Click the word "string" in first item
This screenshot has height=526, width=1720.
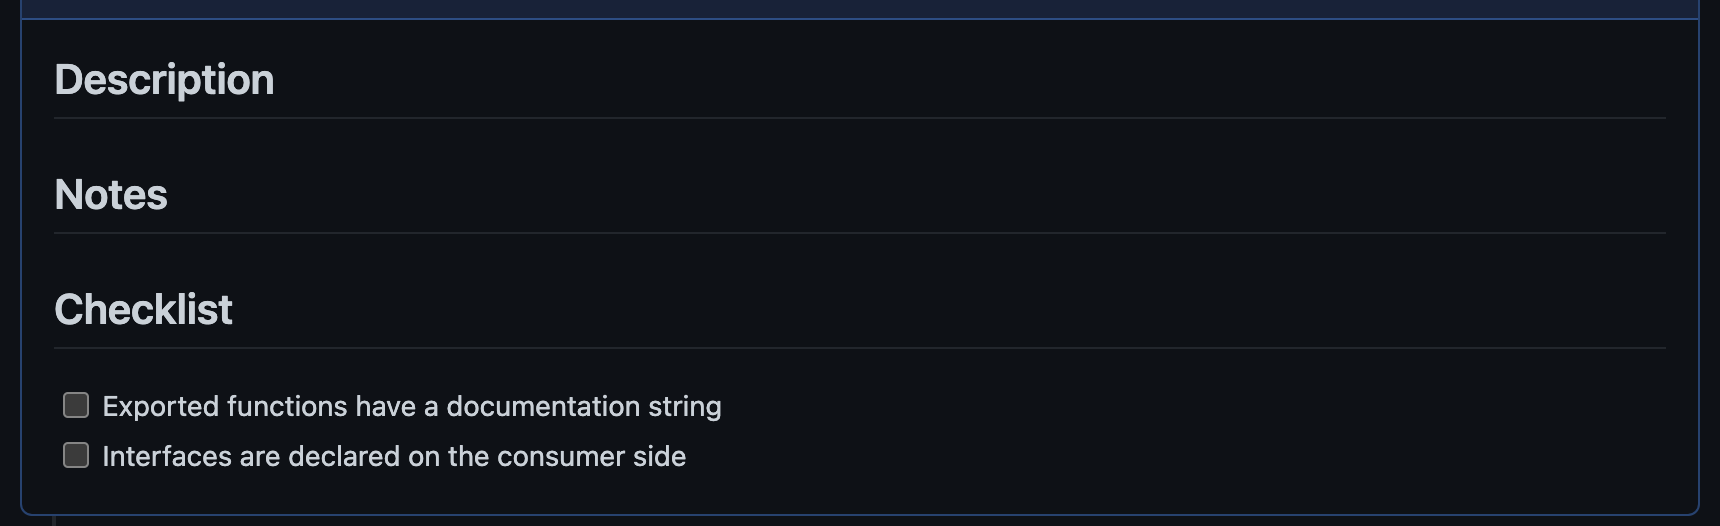point(685,407)
